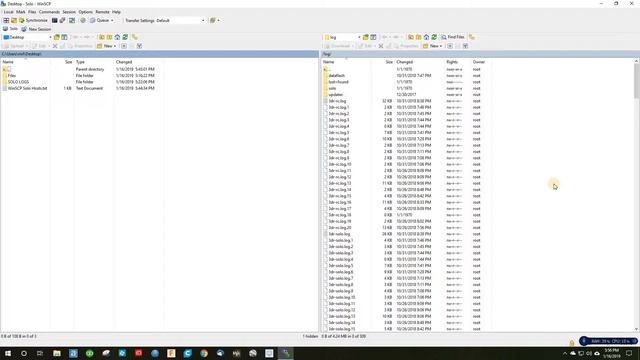Image resolution: width=640 pixels, height=360 pixels.
Task: Select the remote lost+found folder
Action: click(x=338, y=82)
